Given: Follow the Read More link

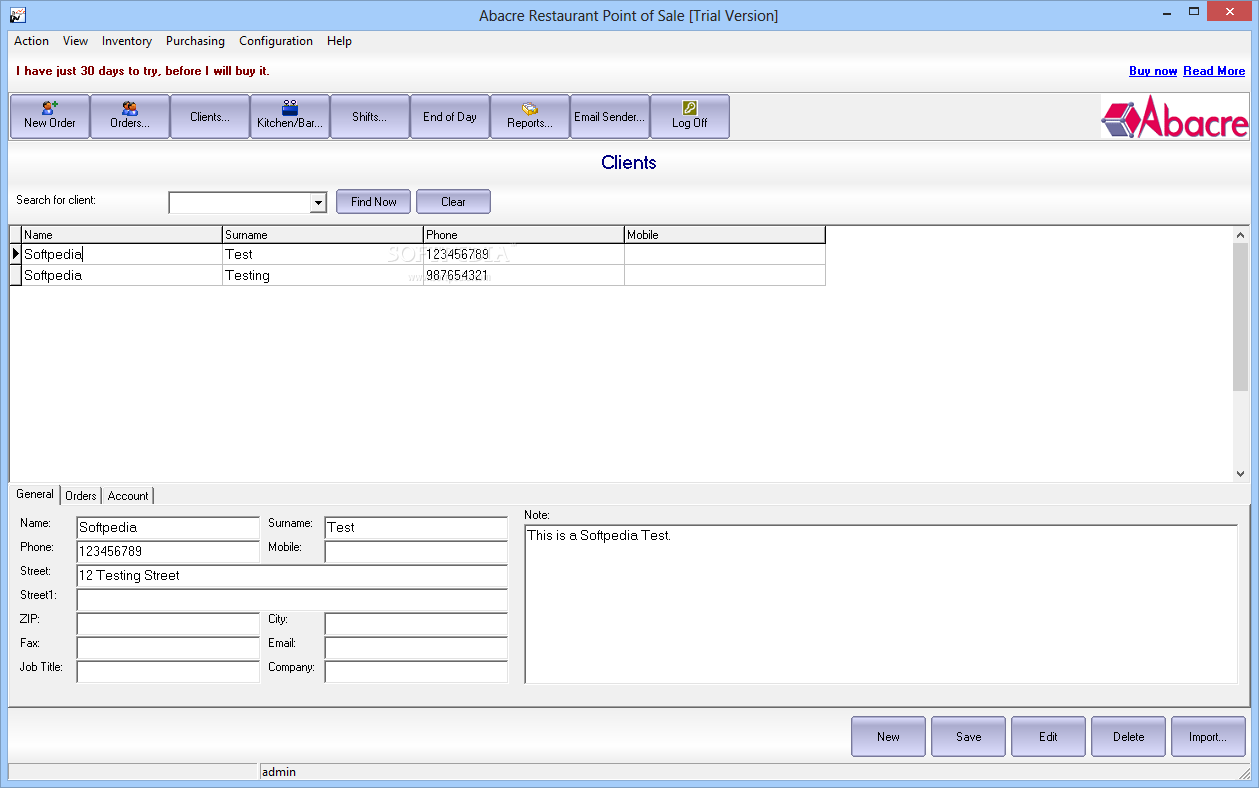Looking at the screenshot, I should [x=1214, y=71].
